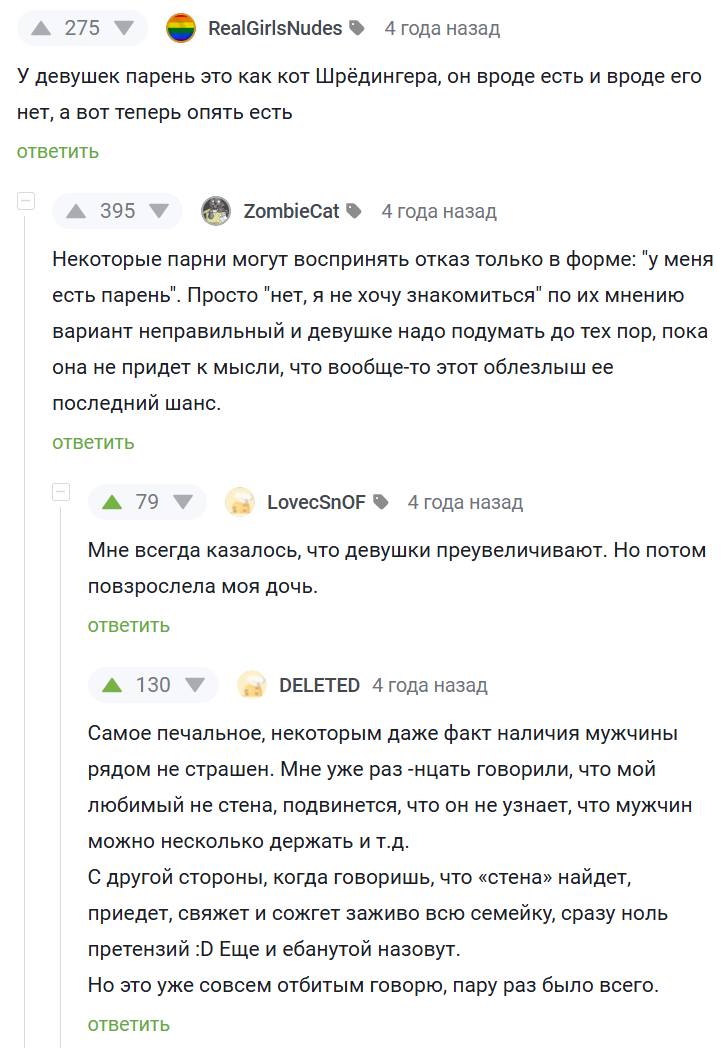
Task: Downvote LovecSnOF's comment
Action: point(183,502)
